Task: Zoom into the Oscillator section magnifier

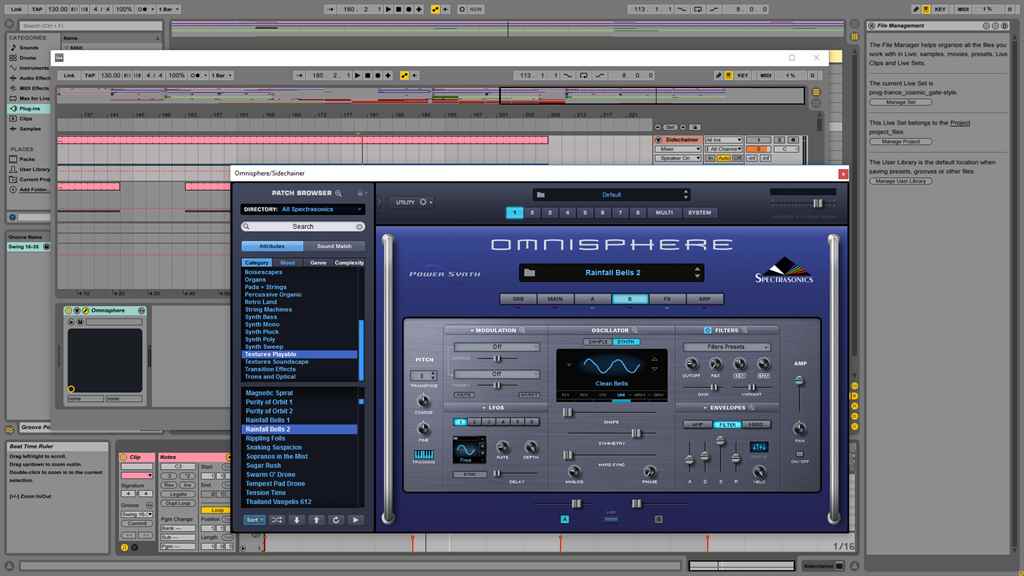Action: point(635,330)
